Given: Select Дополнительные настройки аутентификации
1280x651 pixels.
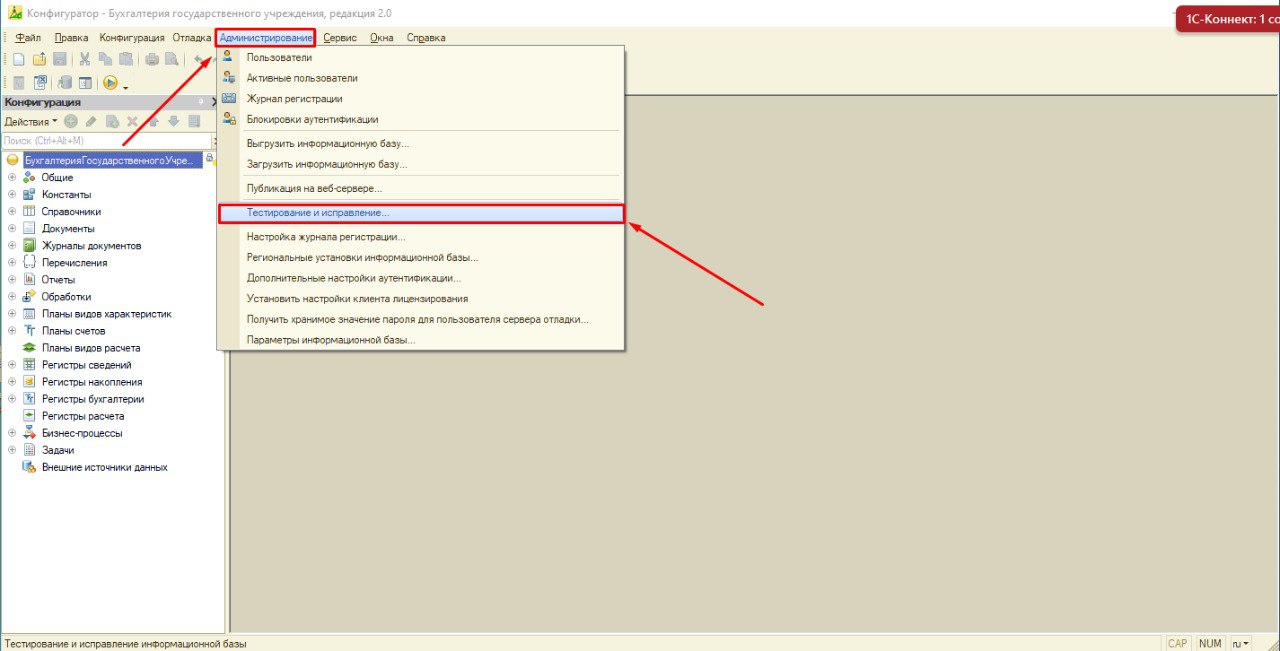Looking at the screenshot, I should click(x=420, y=278).
